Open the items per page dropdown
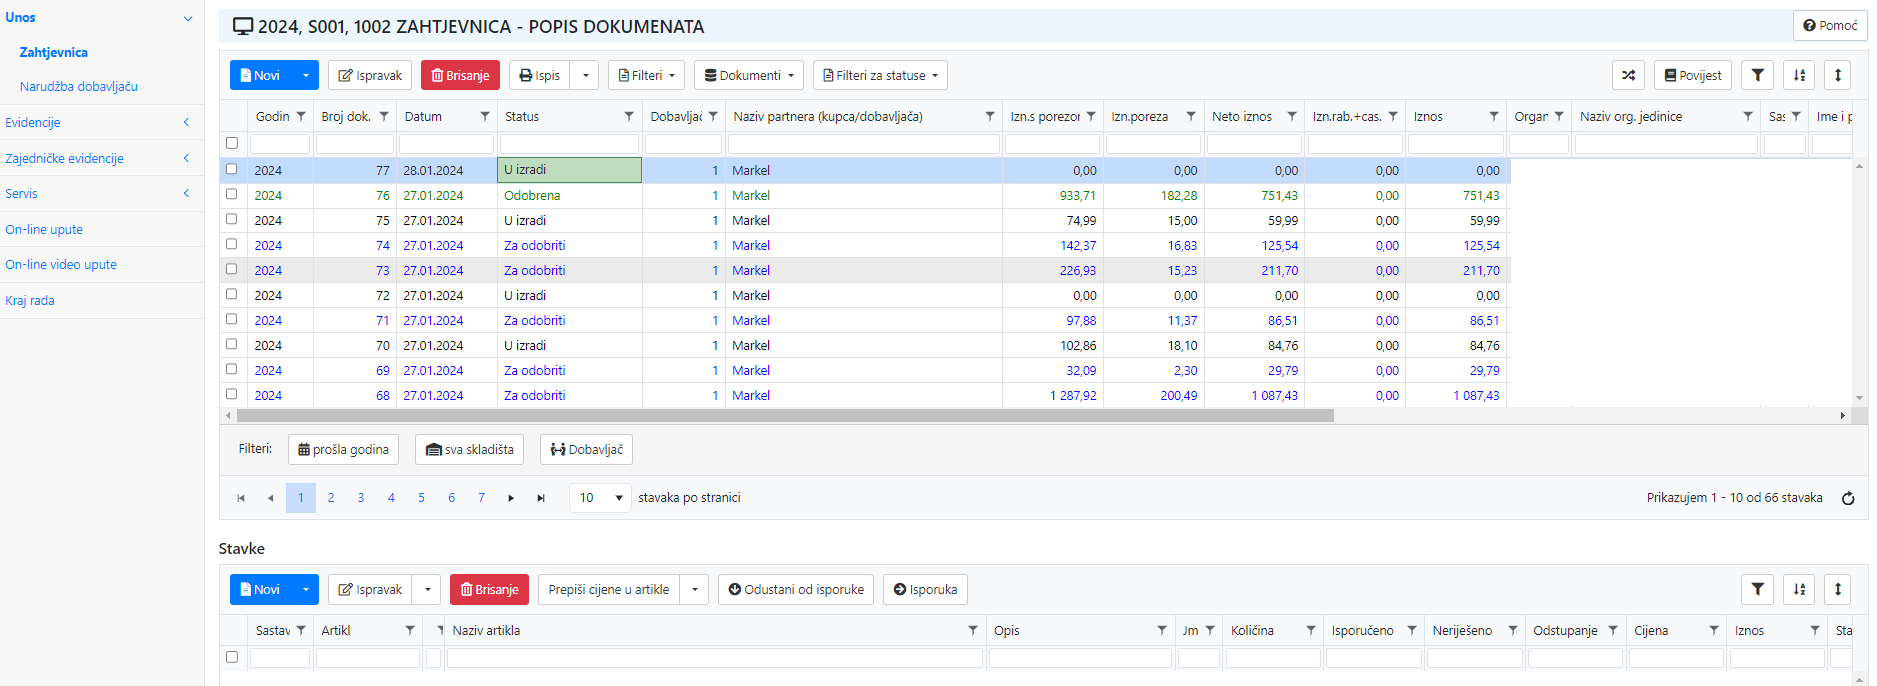Screen dimensions: 1877x686 600,498
